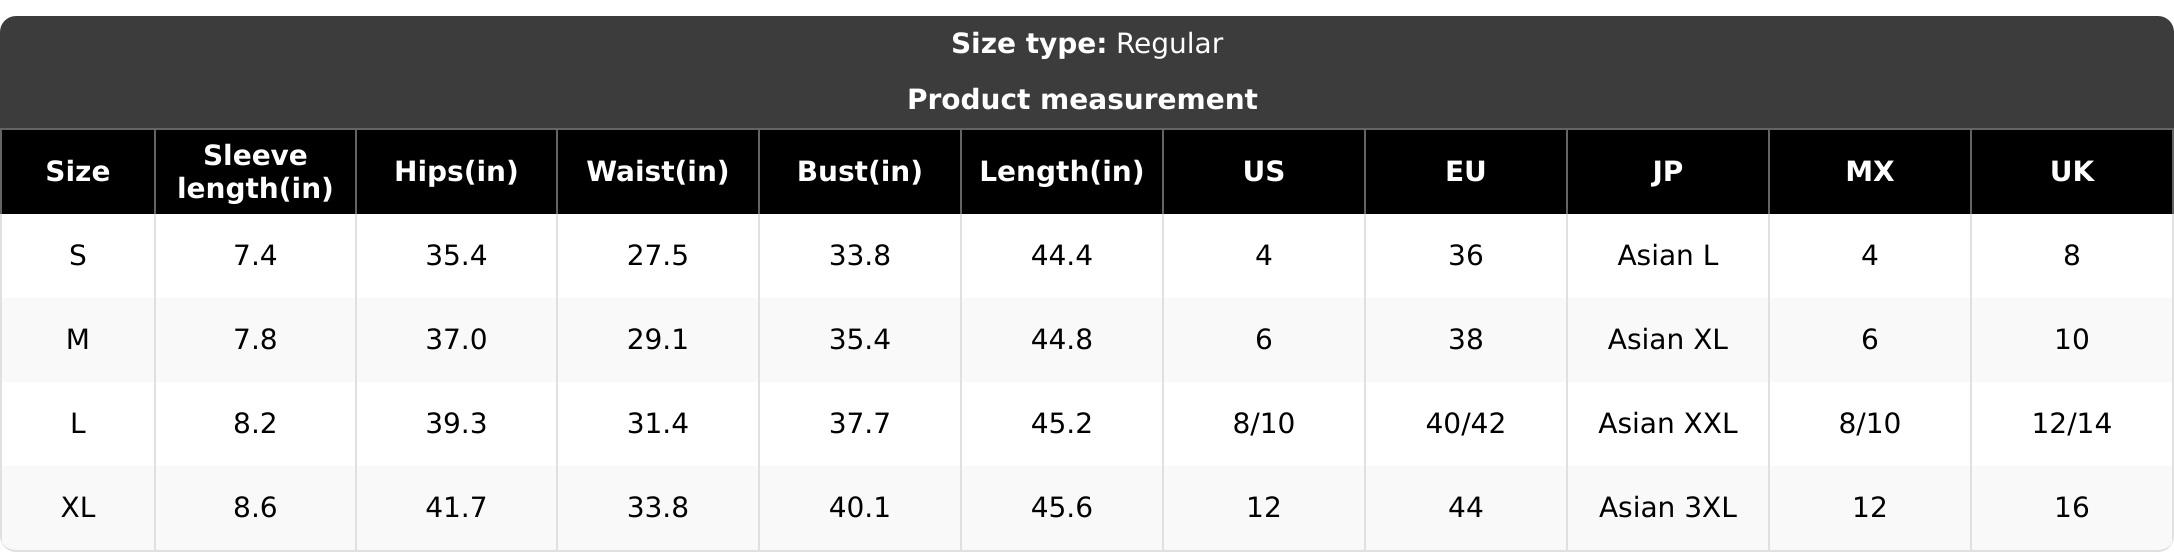Click the Hips(in) column header

pyautogui.click(x=456, y=172)
